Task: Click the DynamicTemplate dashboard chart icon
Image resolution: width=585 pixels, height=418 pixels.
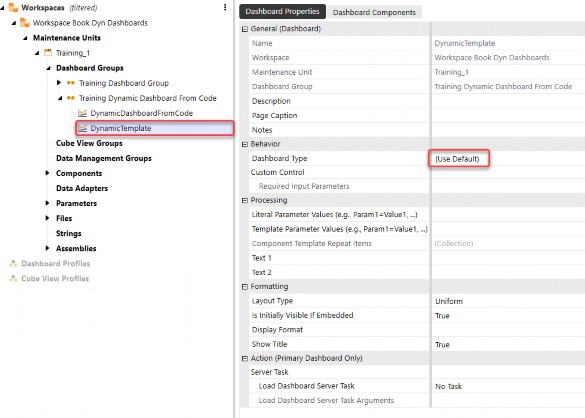Action: (x=82, y=128)
